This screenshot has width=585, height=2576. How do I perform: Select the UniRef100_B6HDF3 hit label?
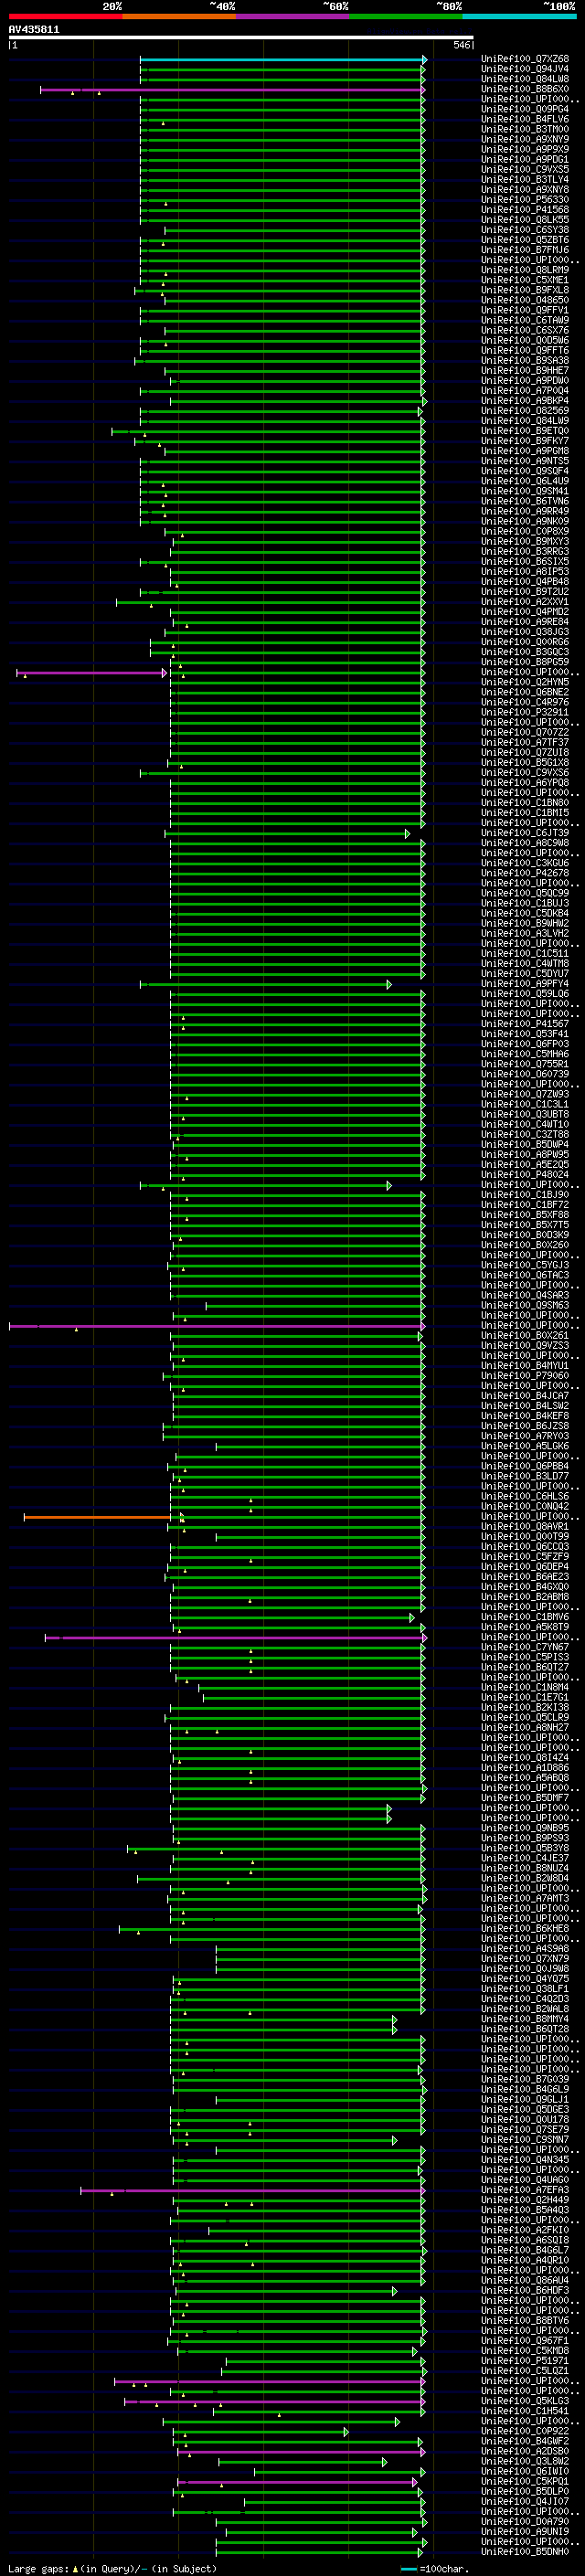[x=525, y=2290]
